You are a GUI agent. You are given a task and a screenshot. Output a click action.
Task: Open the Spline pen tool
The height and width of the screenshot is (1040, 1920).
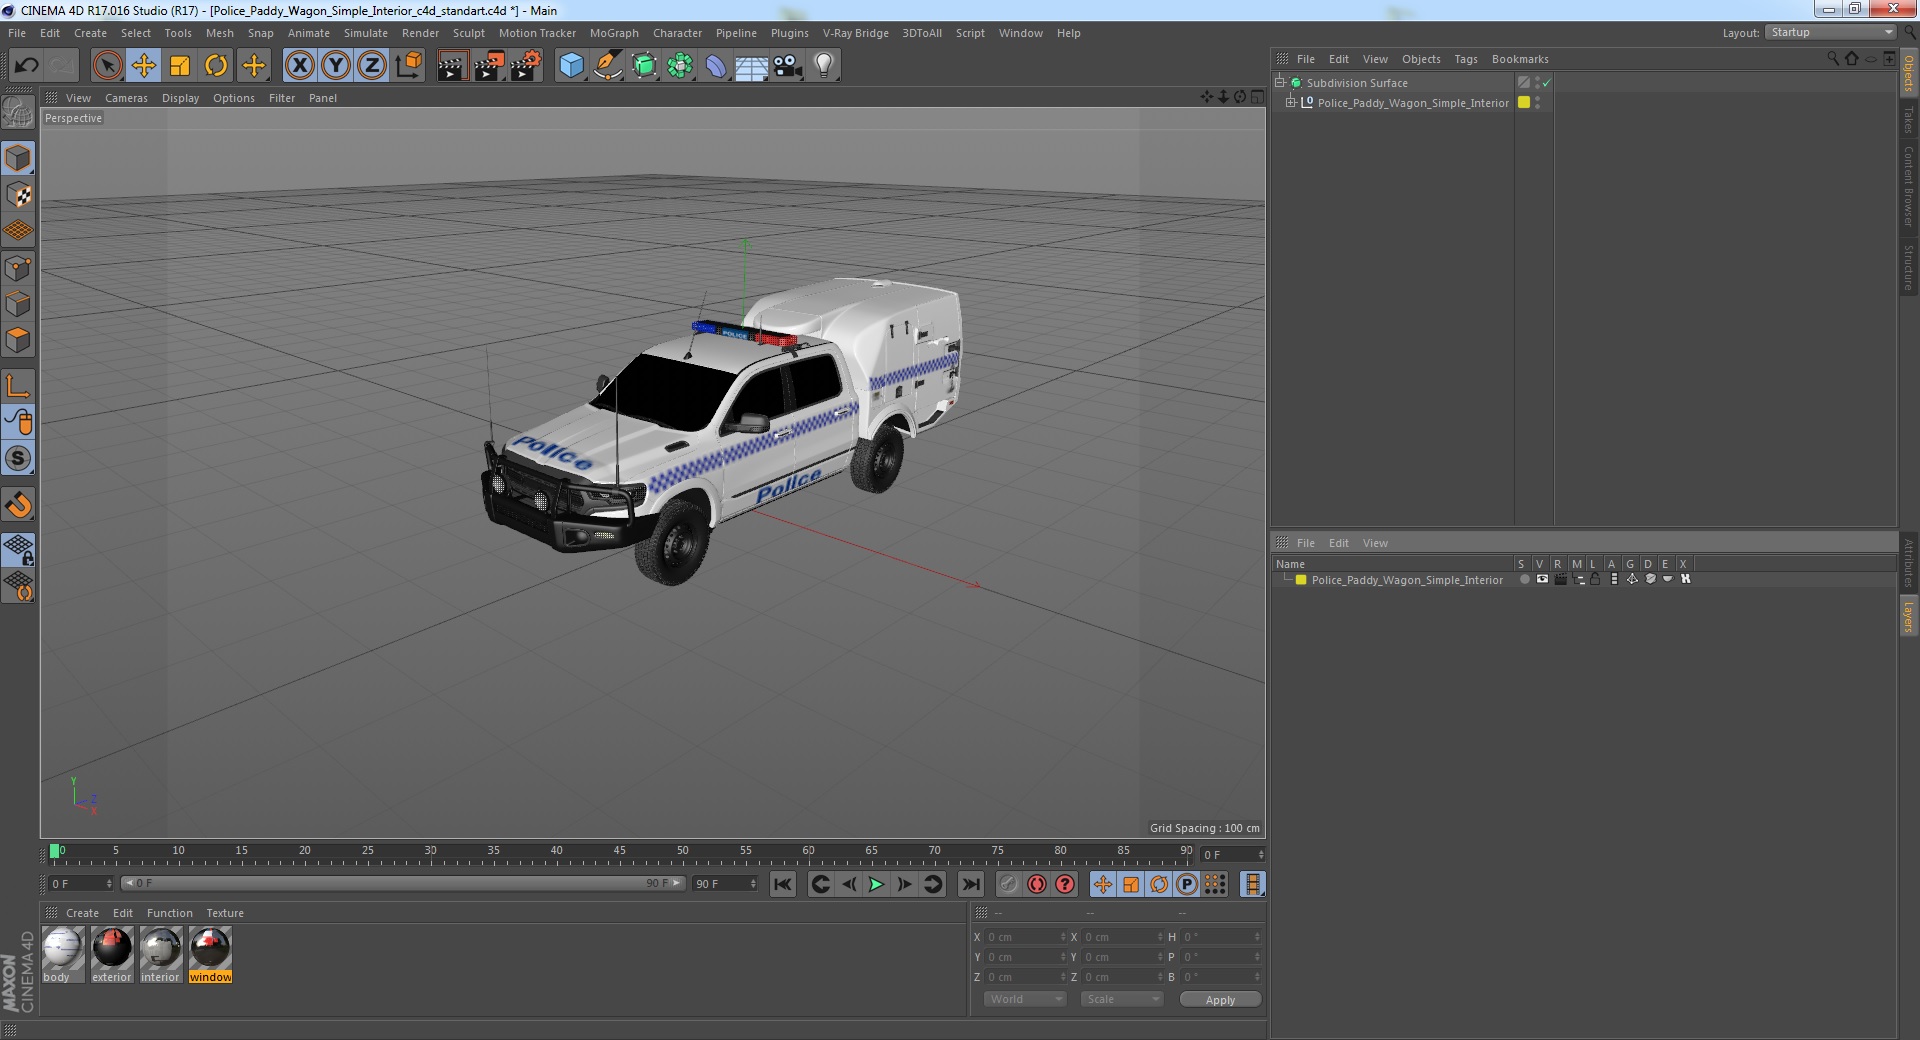[x=607, y=66]
